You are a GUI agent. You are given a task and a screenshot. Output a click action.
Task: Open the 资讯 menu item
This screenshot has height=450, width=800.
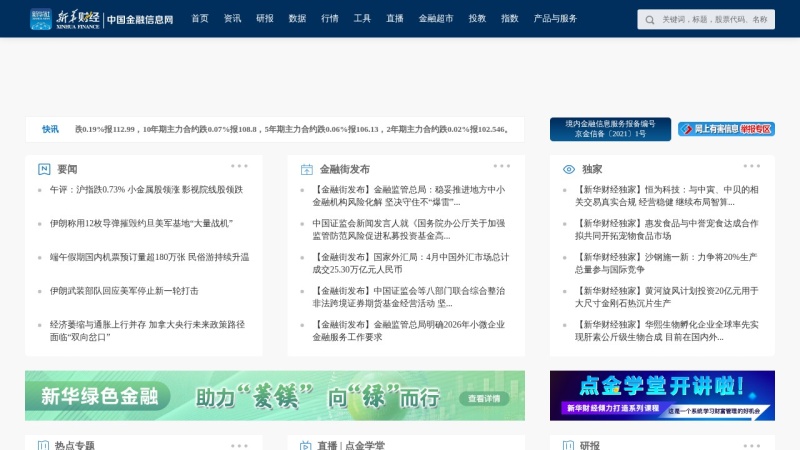[232, 19]
